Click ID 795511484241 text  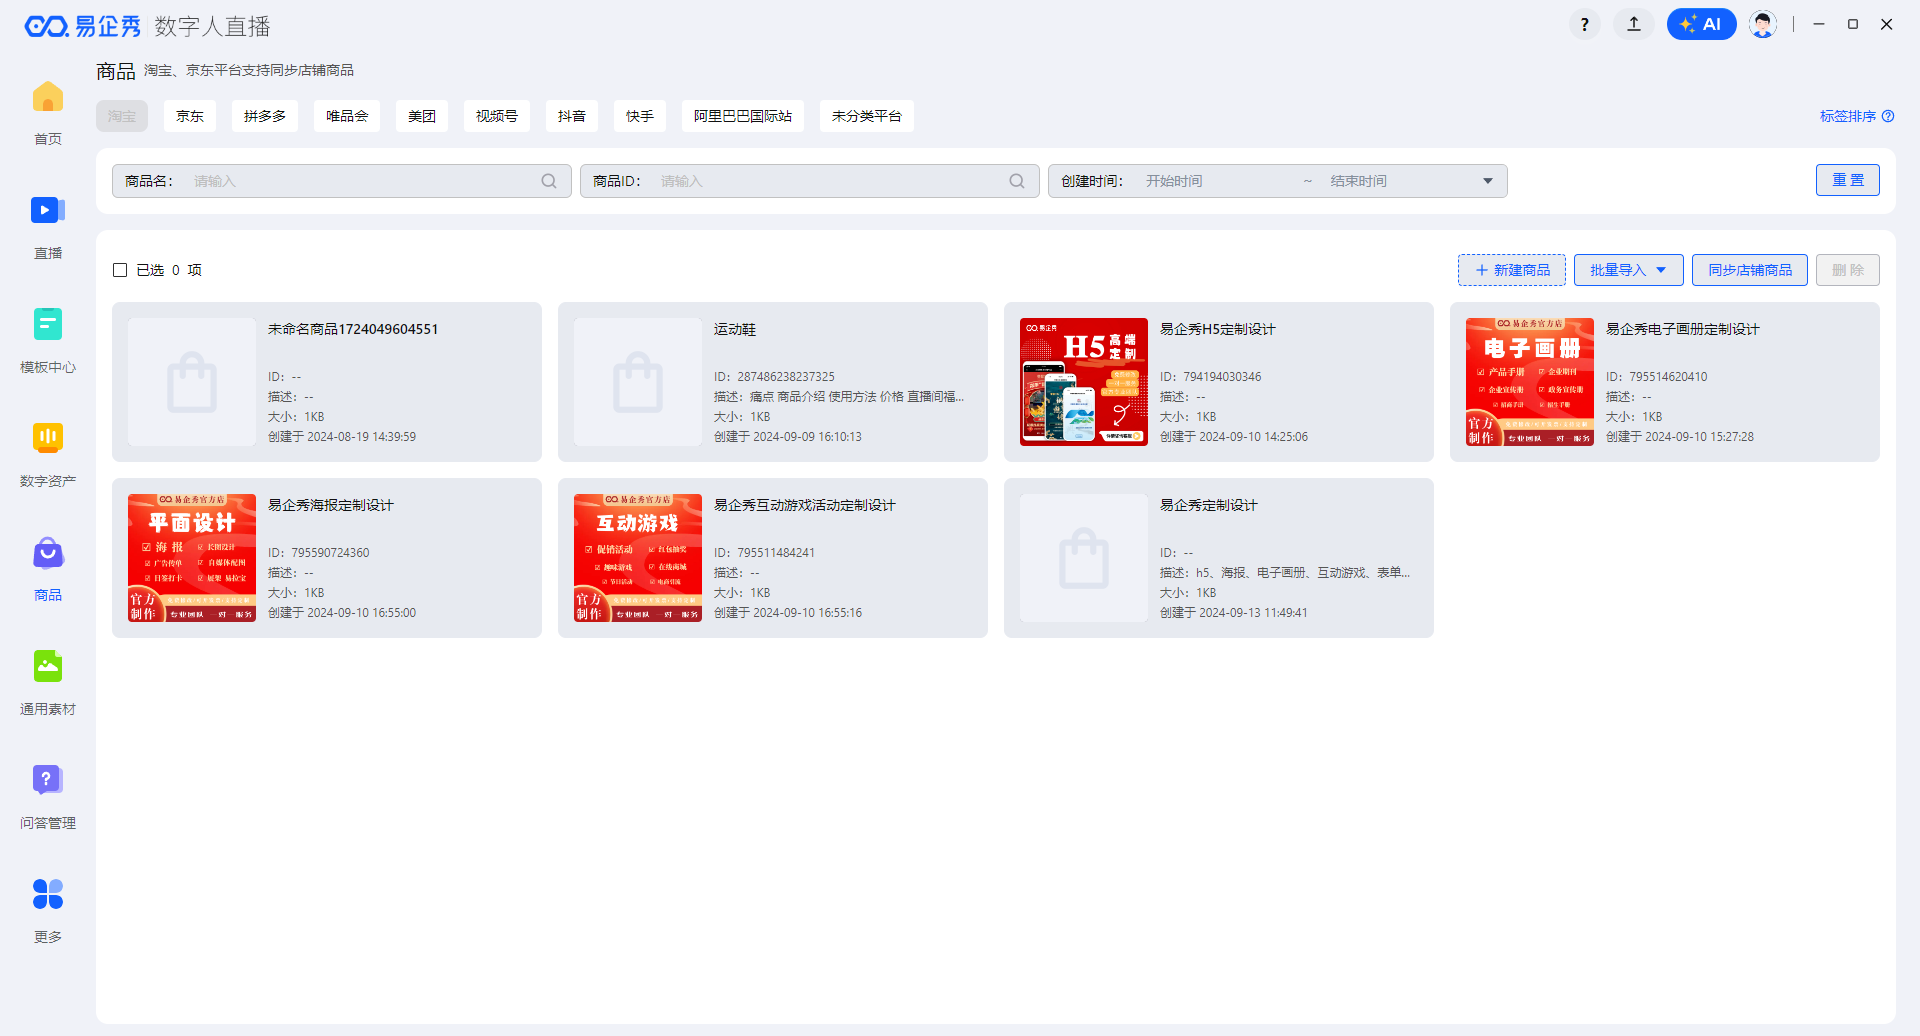click(764, 553)
